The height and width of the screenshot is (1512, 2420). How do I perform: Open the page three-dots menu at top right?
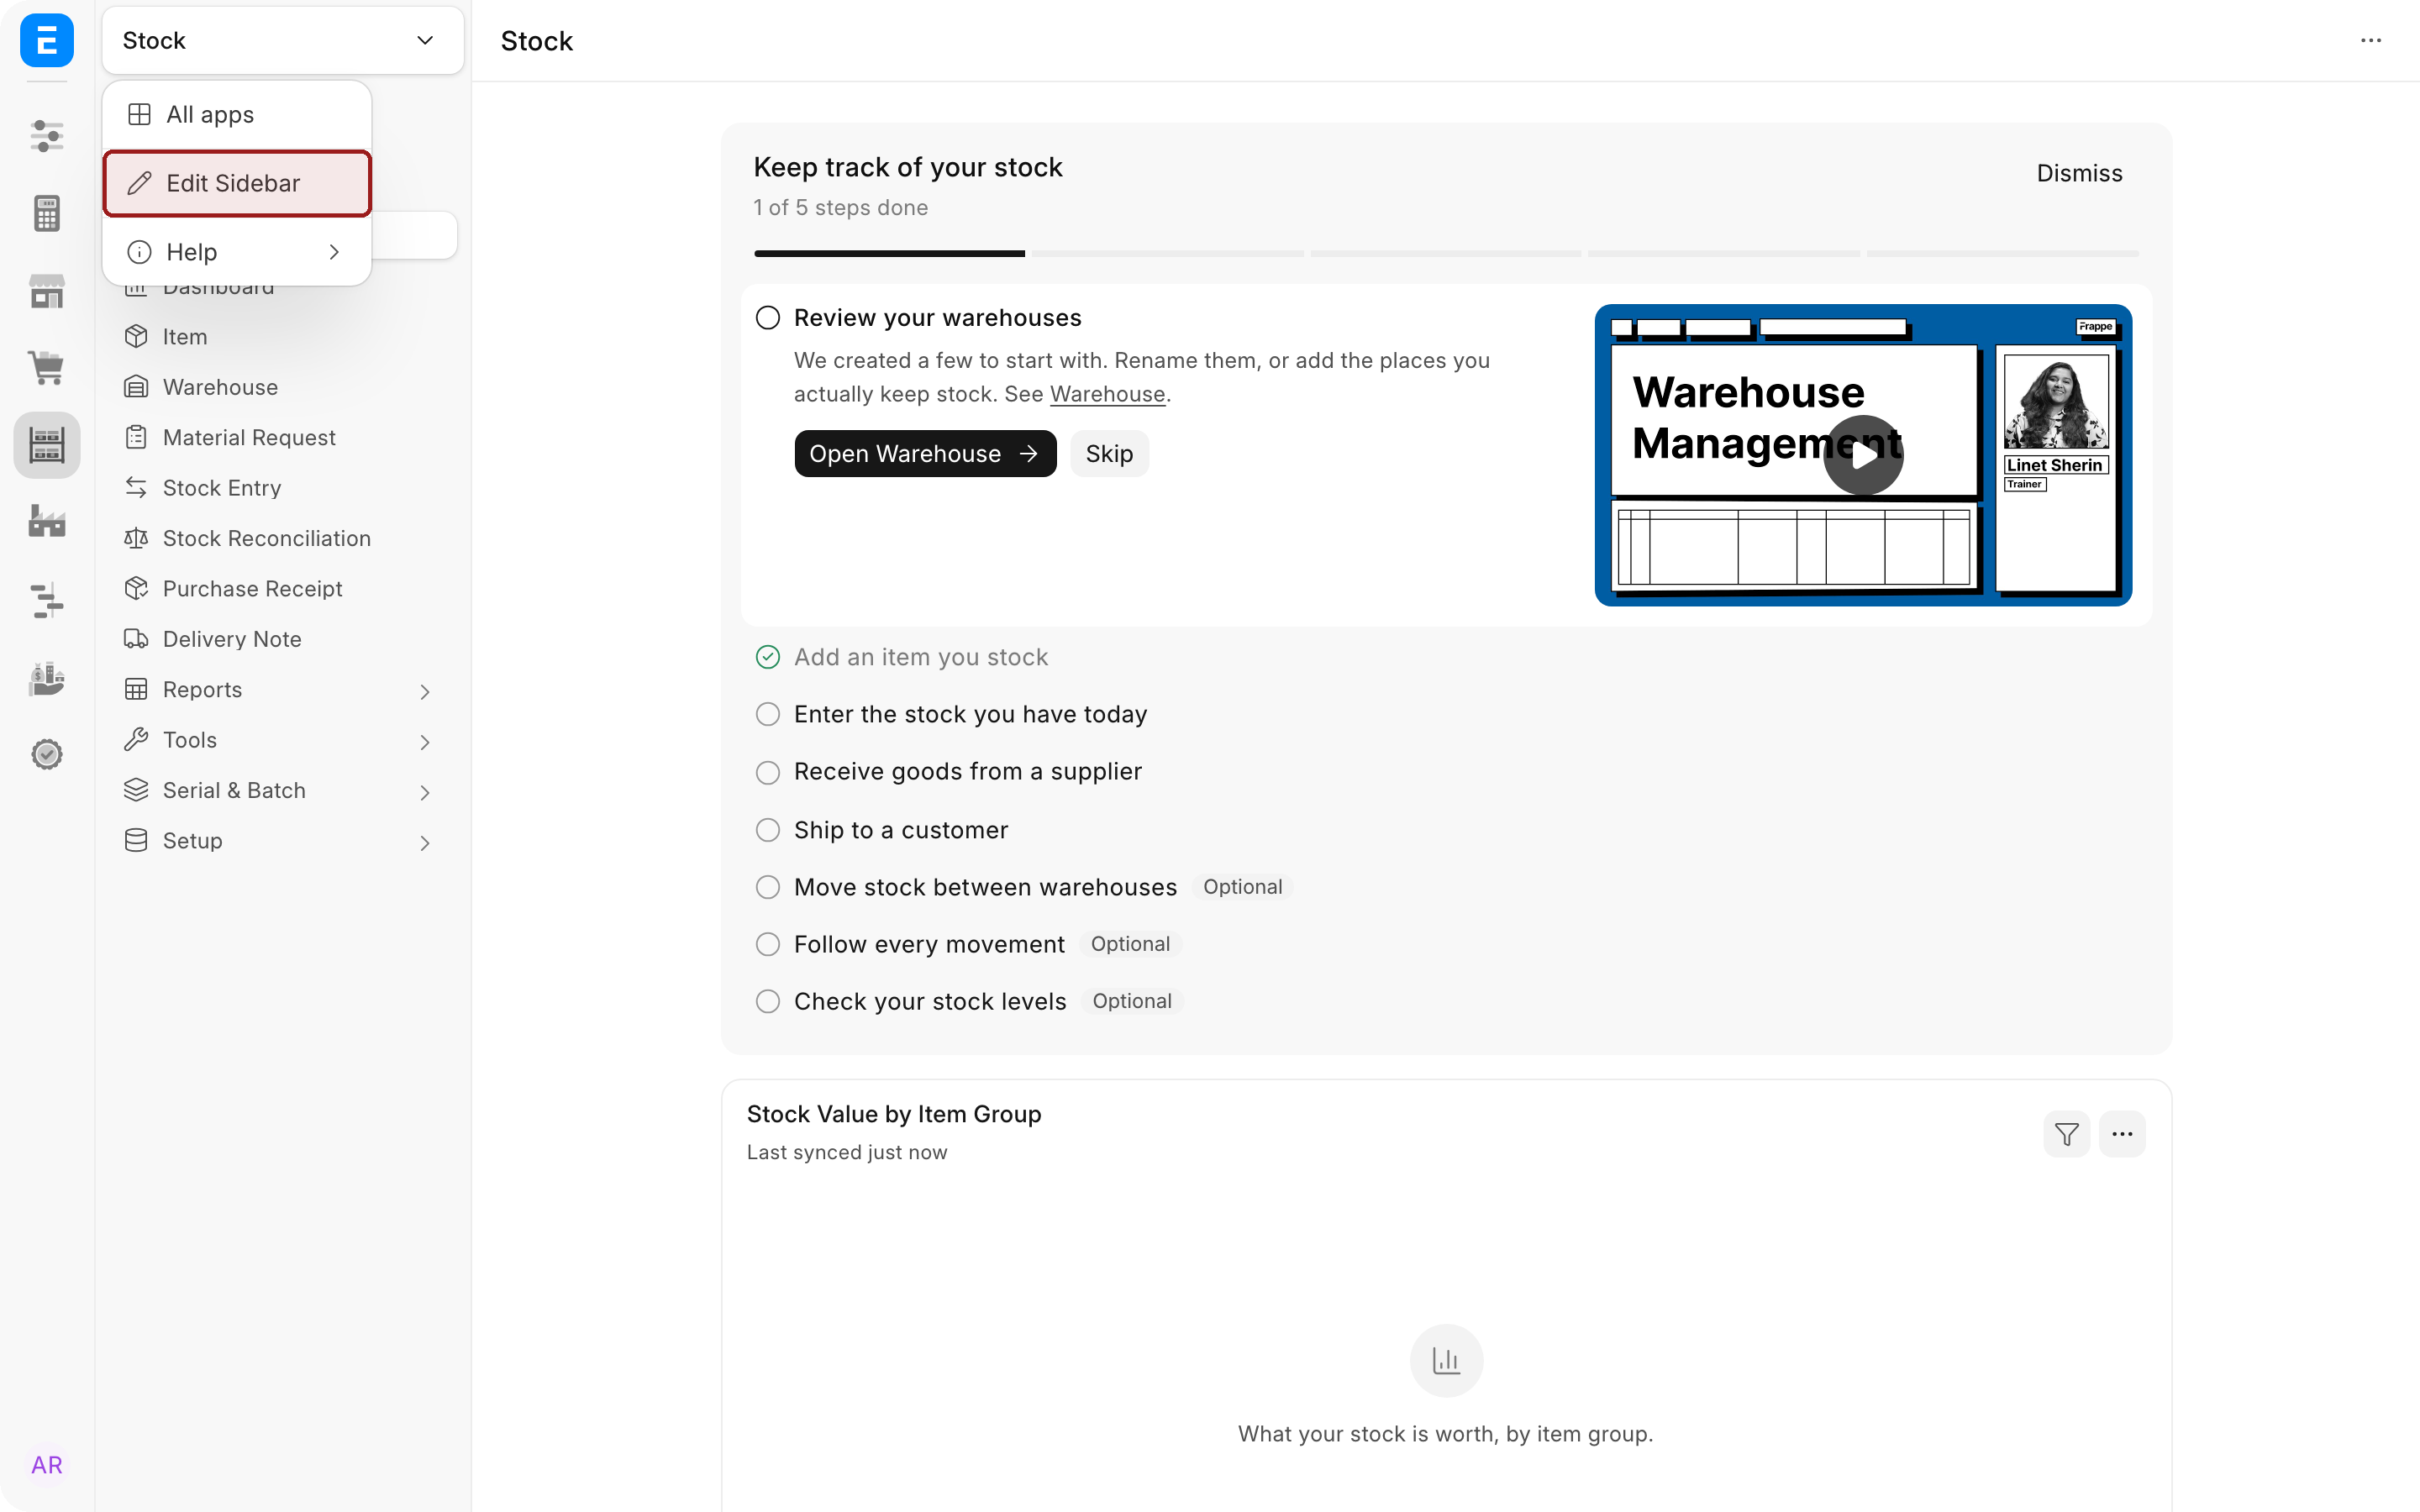pos(2371,40)
